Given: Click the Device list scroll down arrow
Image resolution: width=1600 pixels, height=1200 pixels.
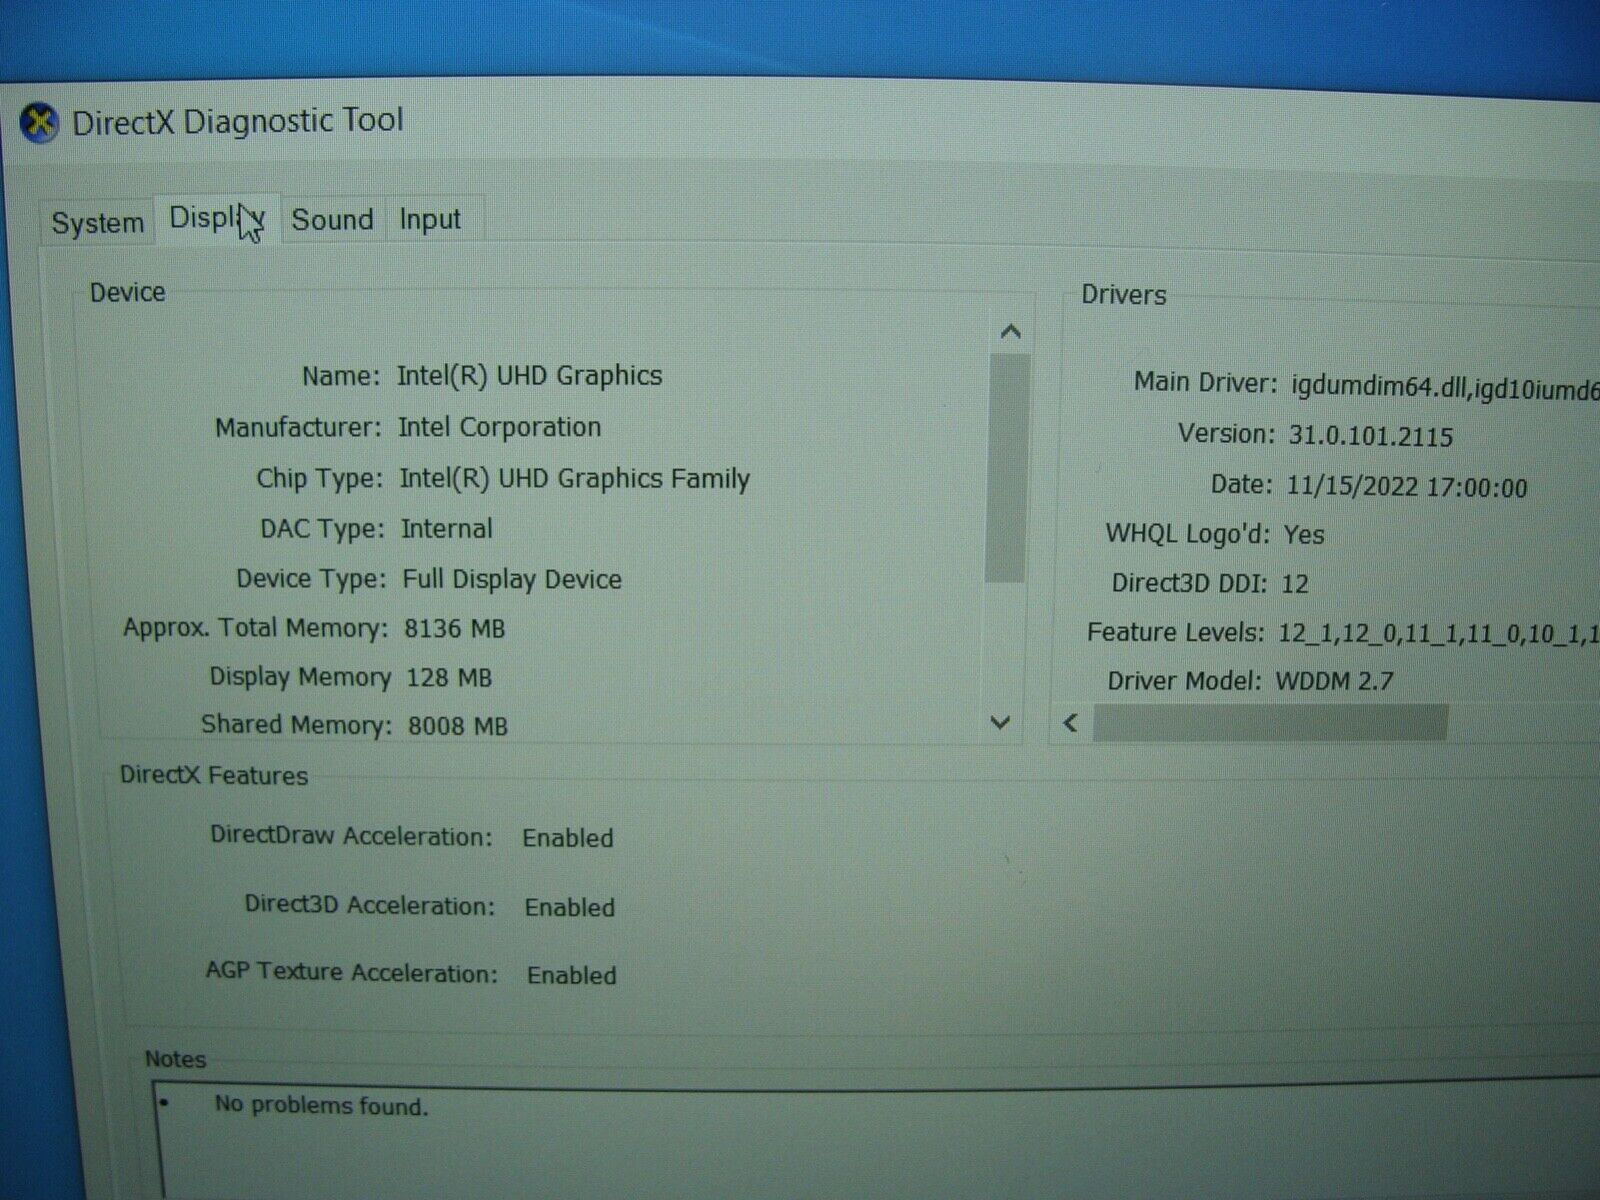Looking at the screenshot, I should coord(999,721).
